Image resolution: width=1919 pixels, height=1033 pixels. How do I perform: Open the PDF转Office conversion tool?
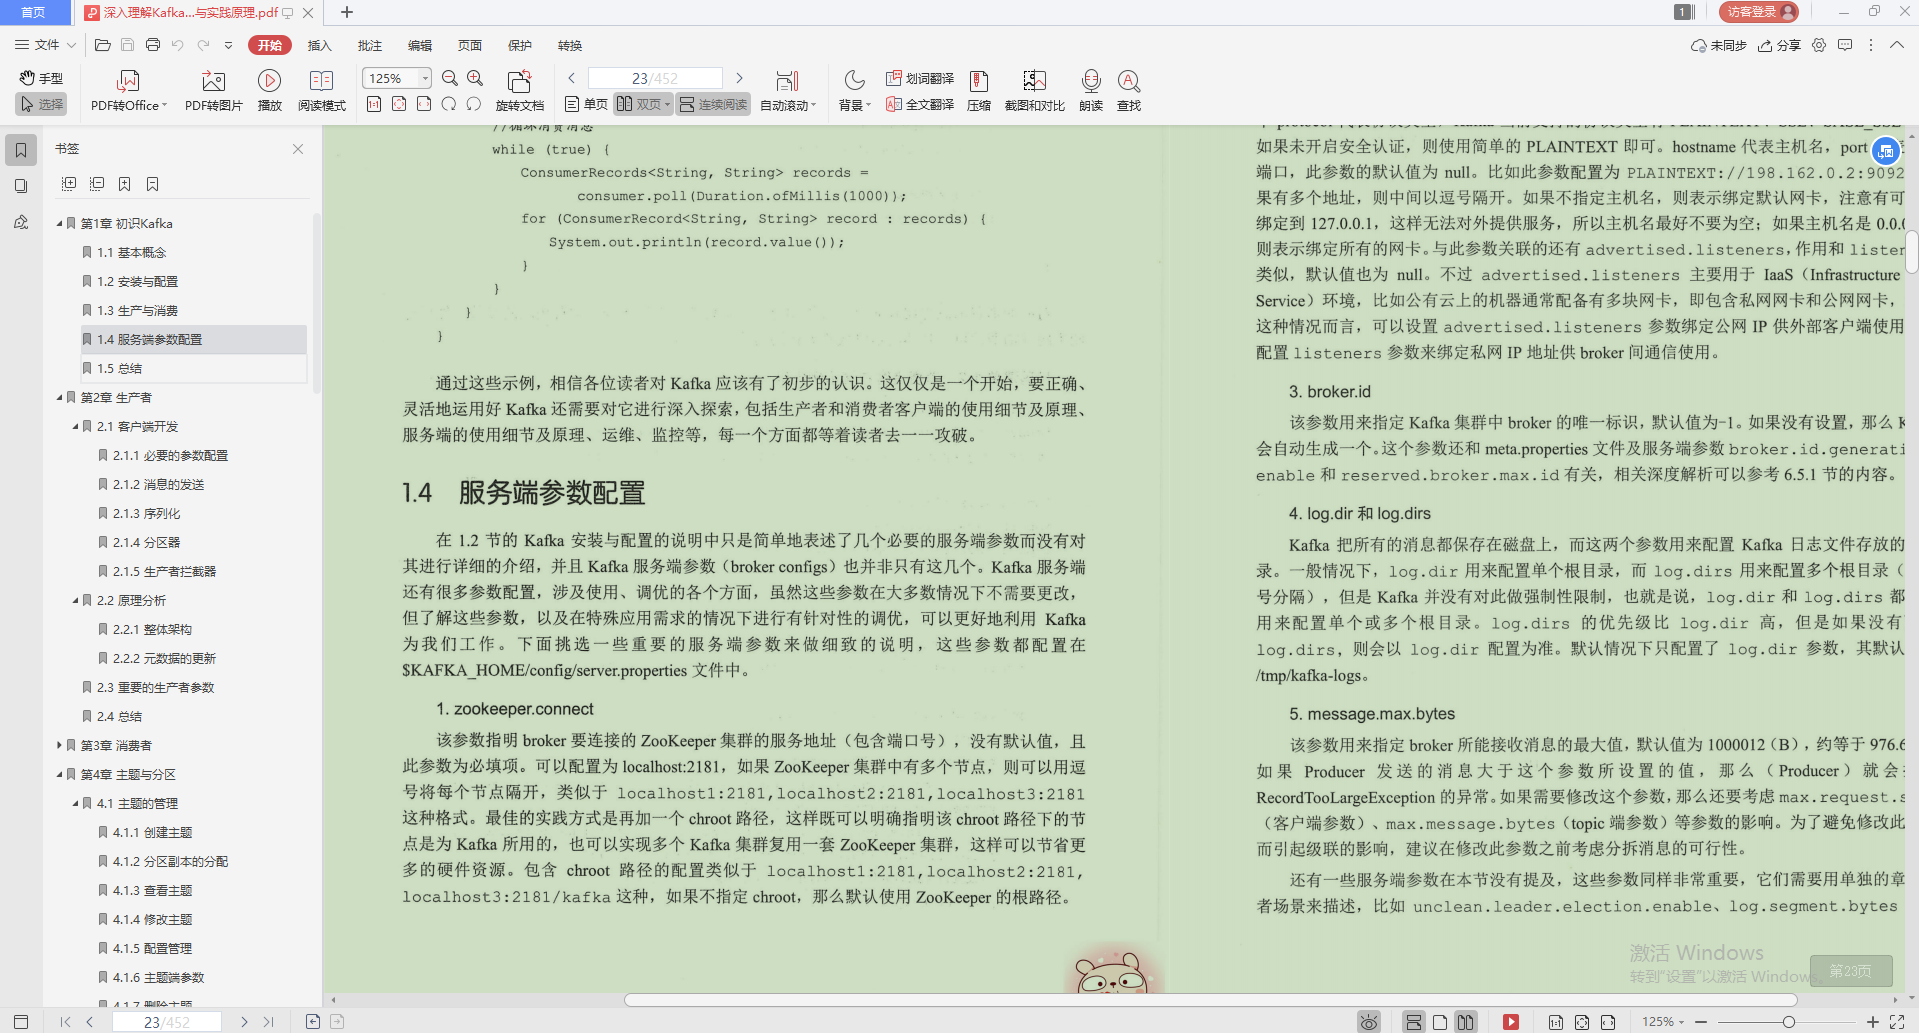coord(128,89)
